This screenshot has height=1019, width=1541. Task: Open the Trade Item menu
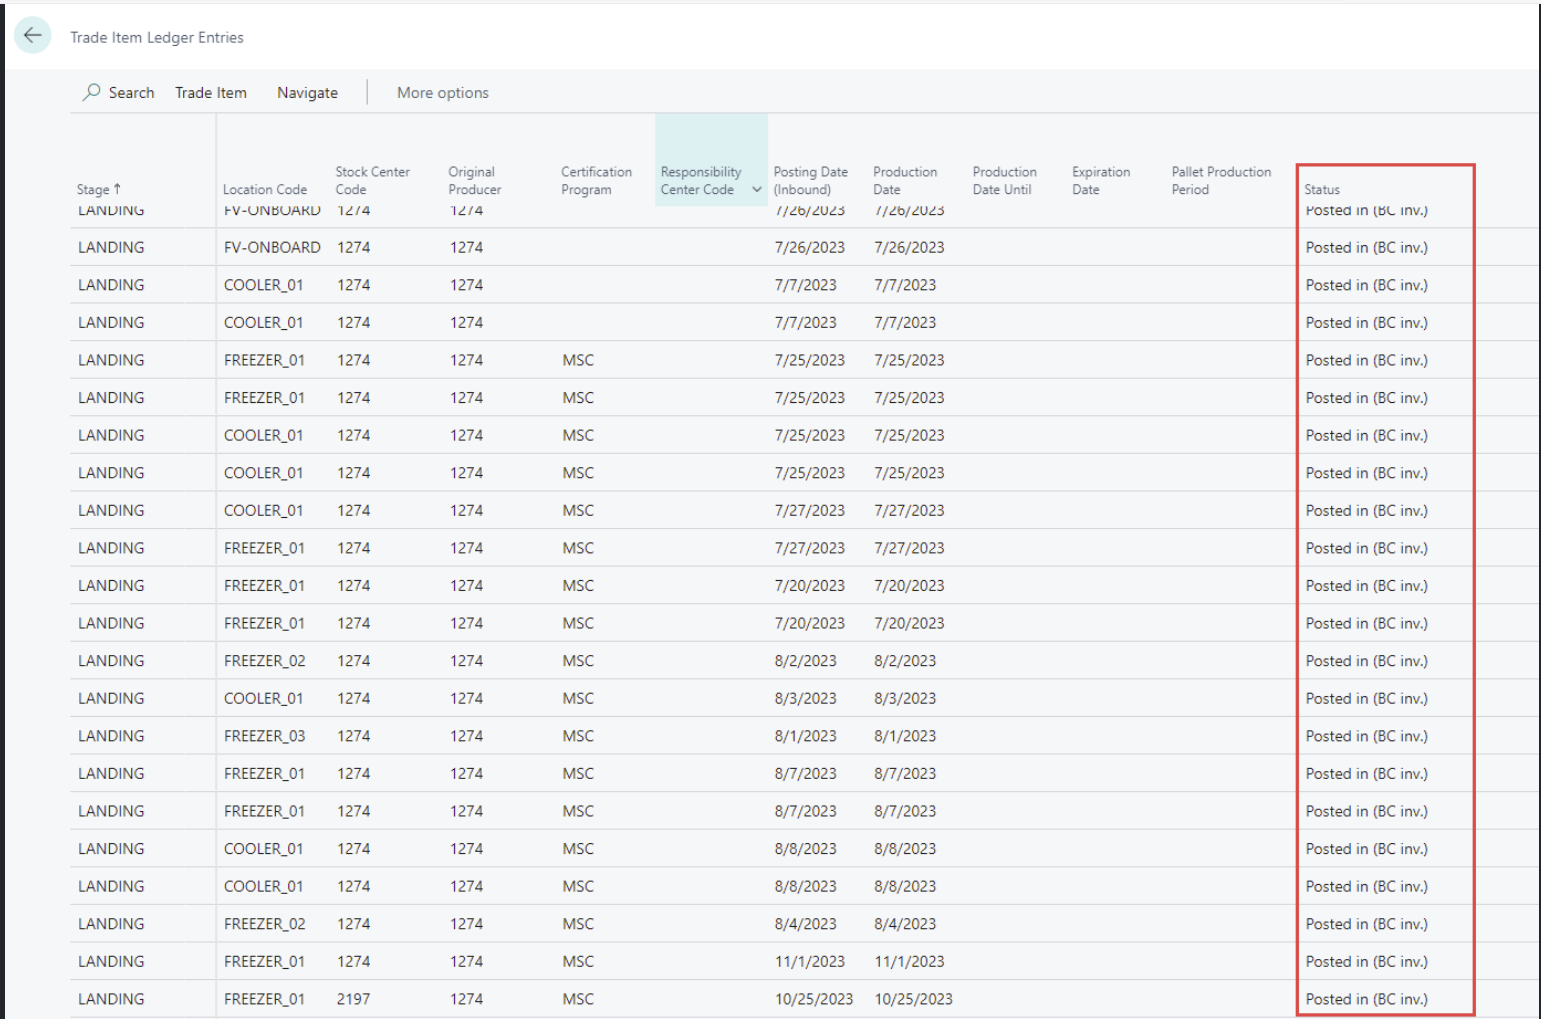pos(210,93)
